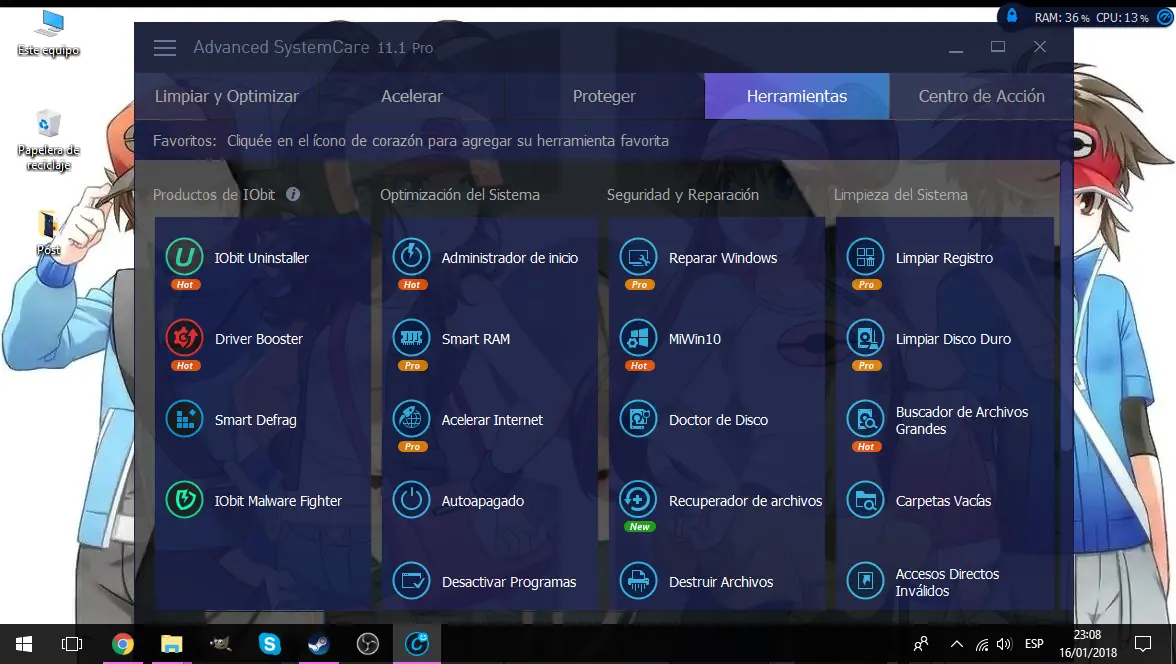
Task: Switch to the Proteger tab
Action: pos(604,96)
